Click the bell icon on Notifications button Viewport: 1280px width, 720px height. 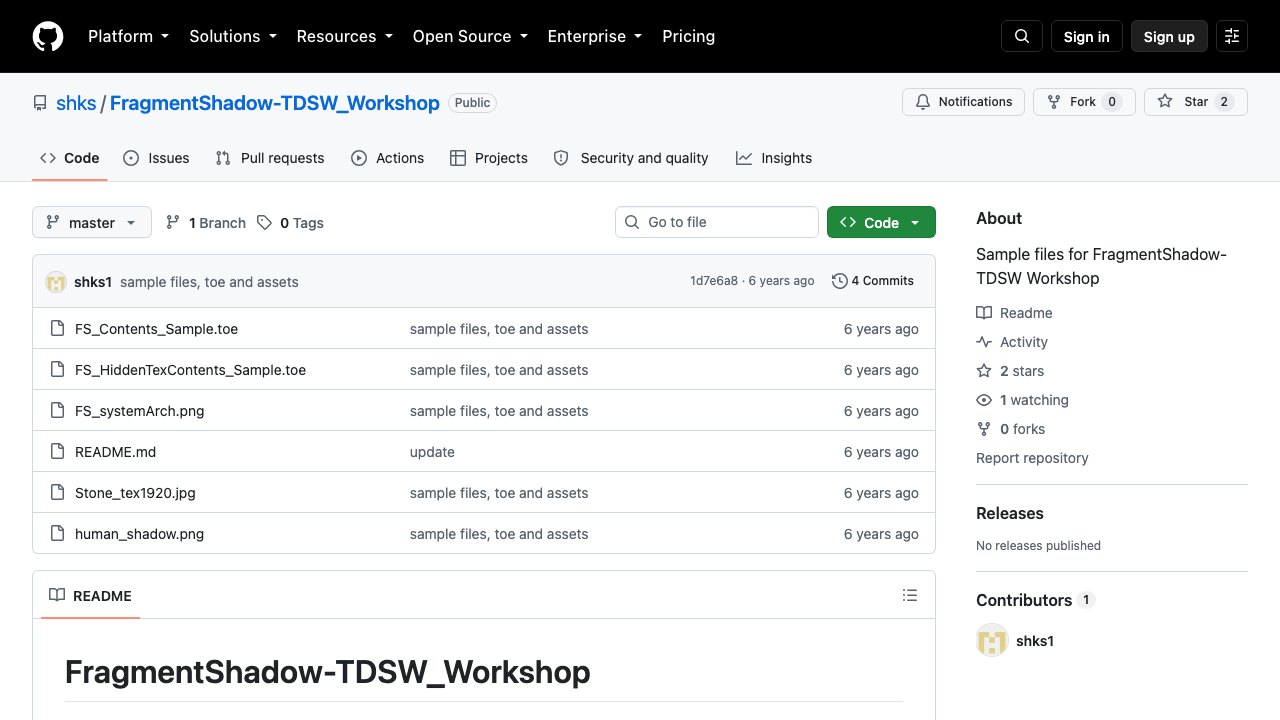tap(923, 102)
